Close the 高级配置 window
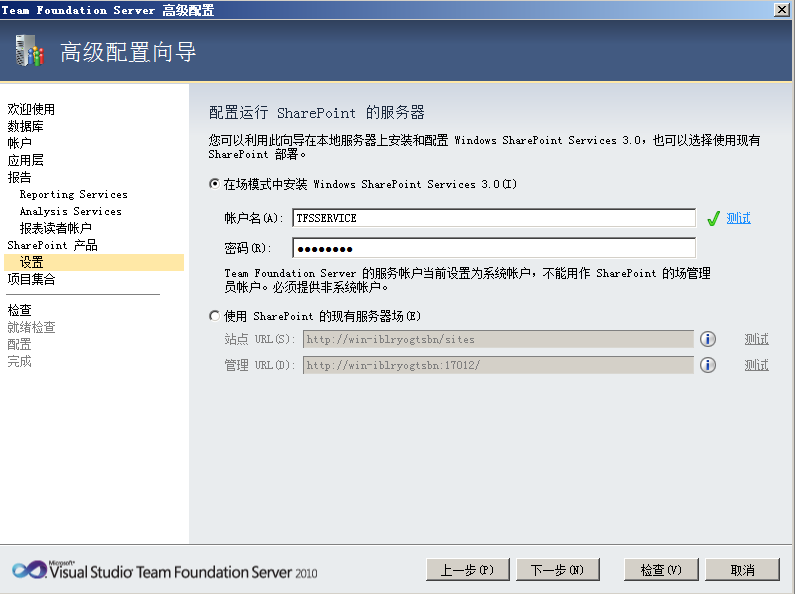Viewport: 795px width, 594px height. [x=781, y=10]
